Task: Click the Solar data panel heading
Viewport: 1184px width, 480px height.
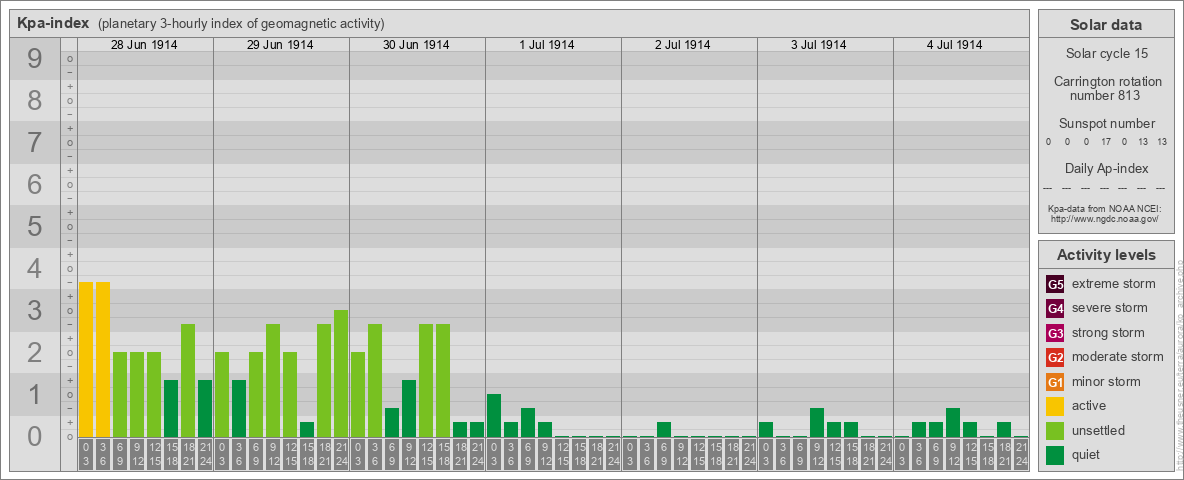Action: pyautogui.click(x=1106, y=25)
